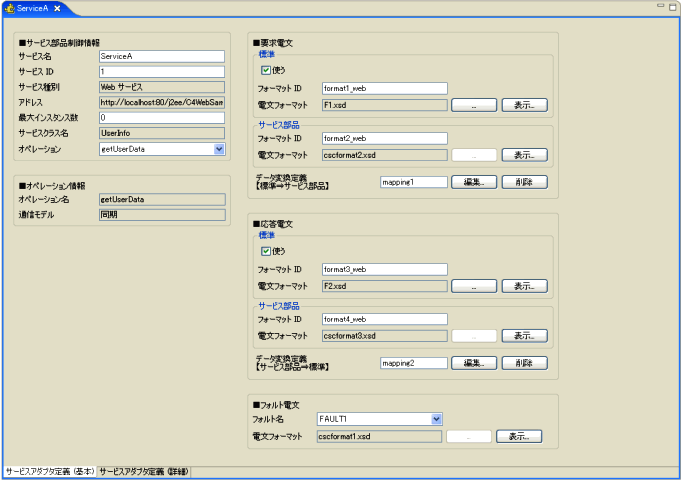Click the format1_web フォーマット ID field
This screenshot has width=683, height=481.
[x=384, y=88]
